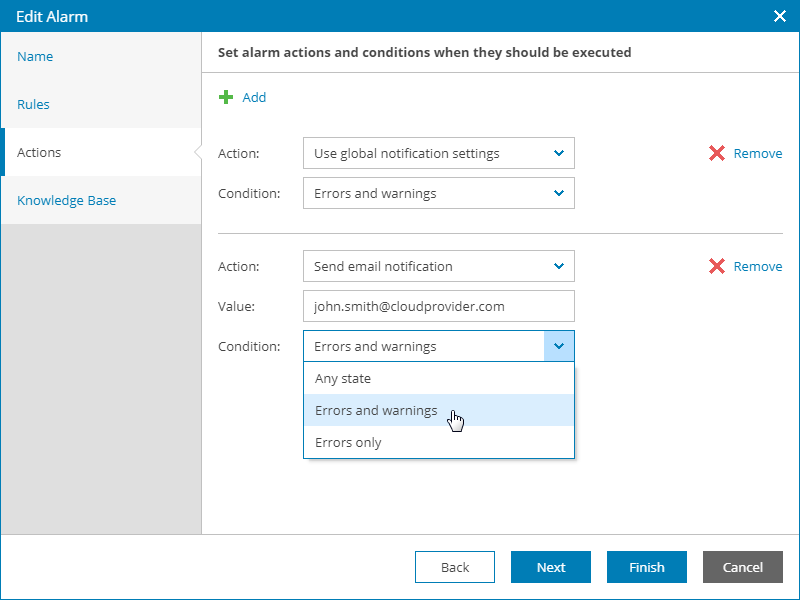Cancel editing the alarm

click(x=742, y=567)
